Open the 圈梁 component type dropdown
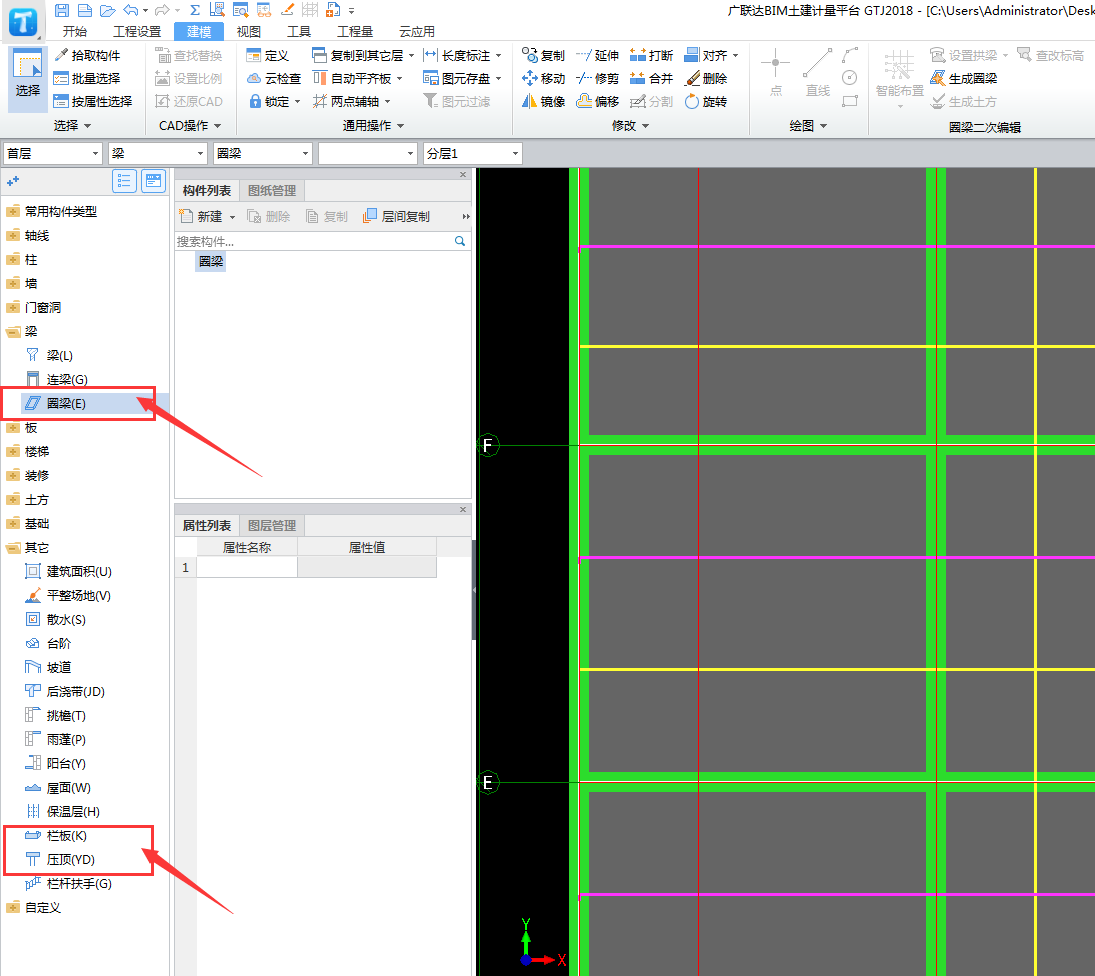Image resolution: width=1095 pixels, height=976 pixels. coord(263,153)
